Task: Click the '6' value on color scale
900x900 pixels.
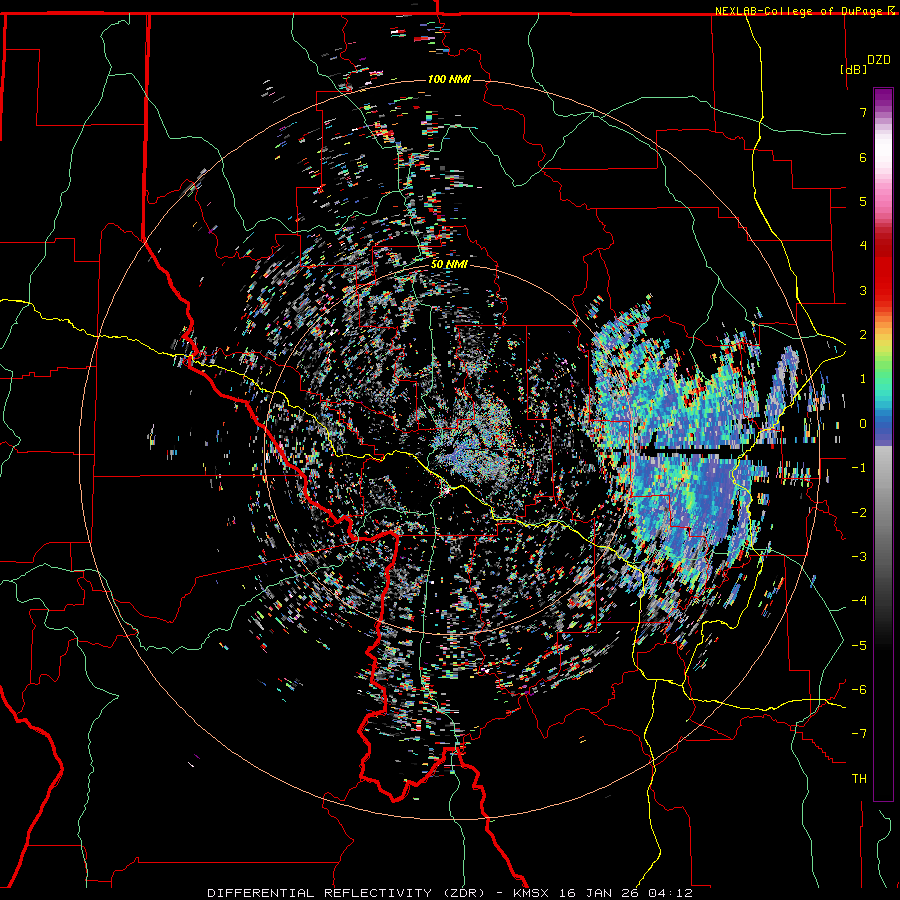Action: (x=863, y=157)
